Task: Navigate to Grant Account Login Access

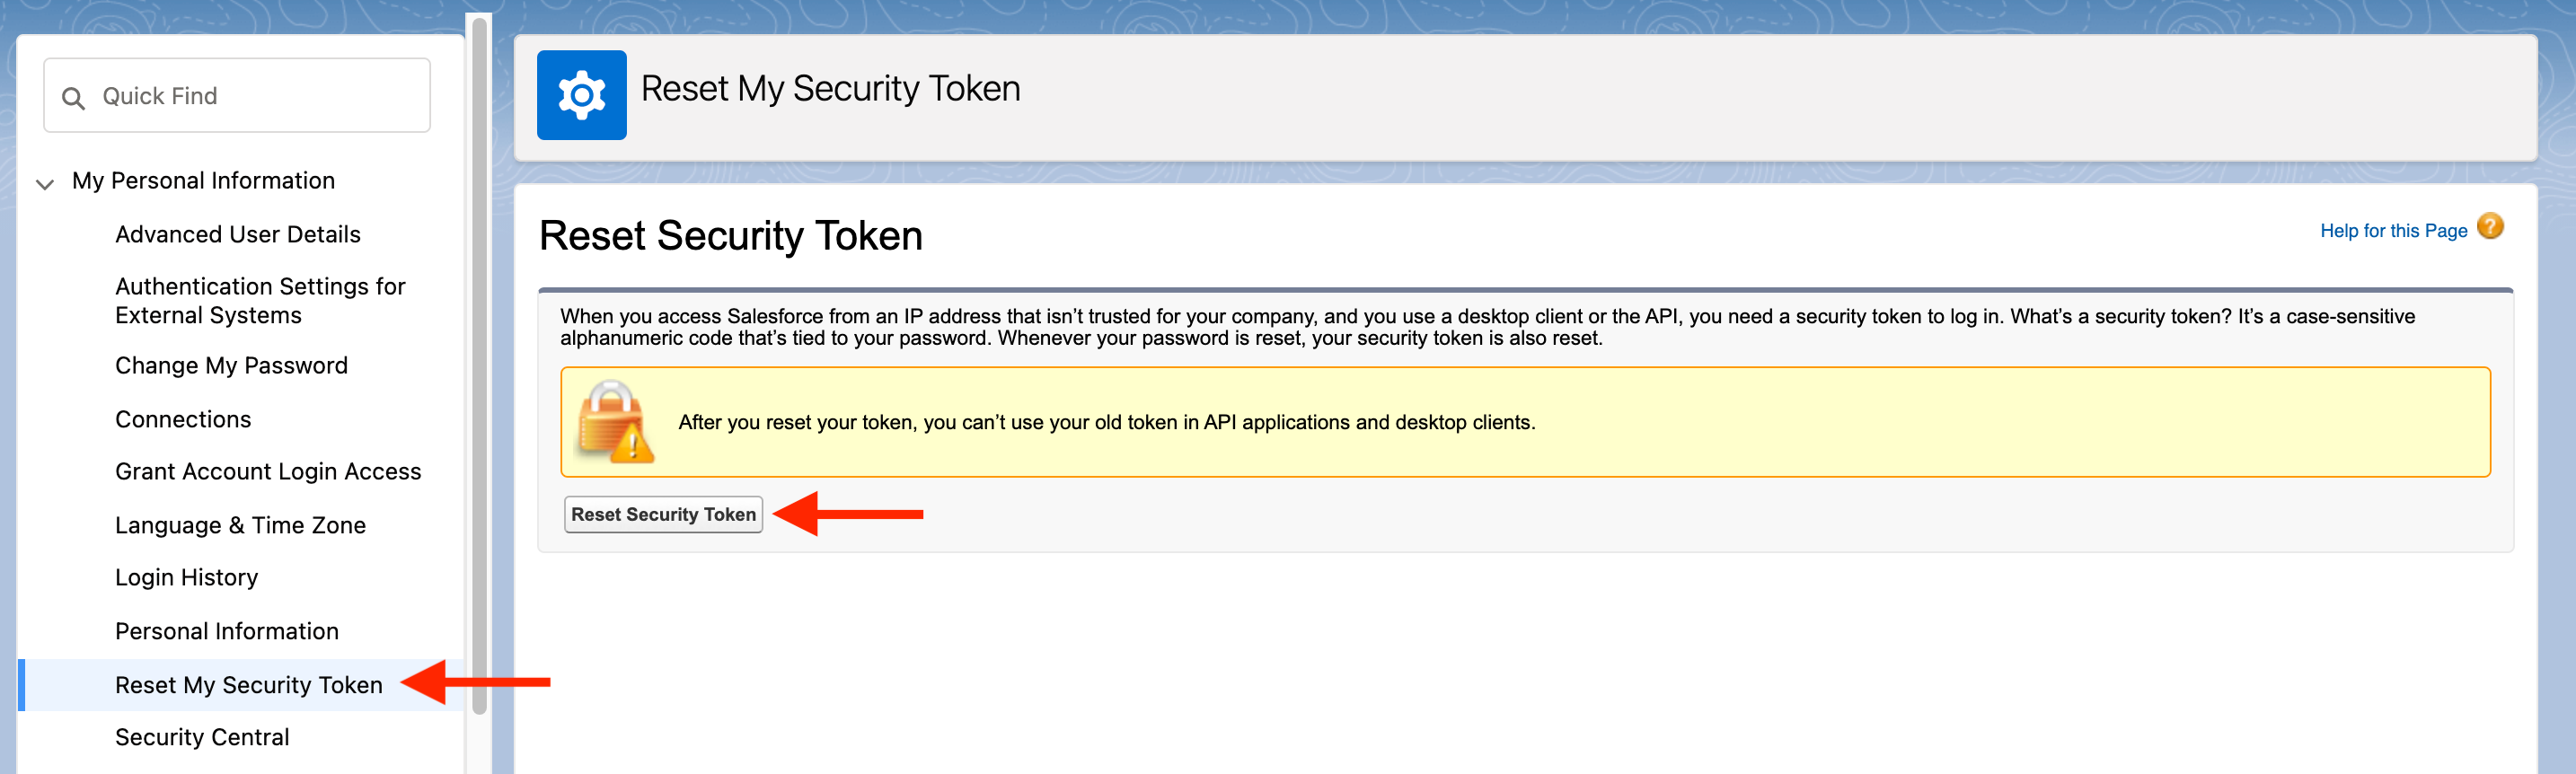Action: [x=267, y=471]
